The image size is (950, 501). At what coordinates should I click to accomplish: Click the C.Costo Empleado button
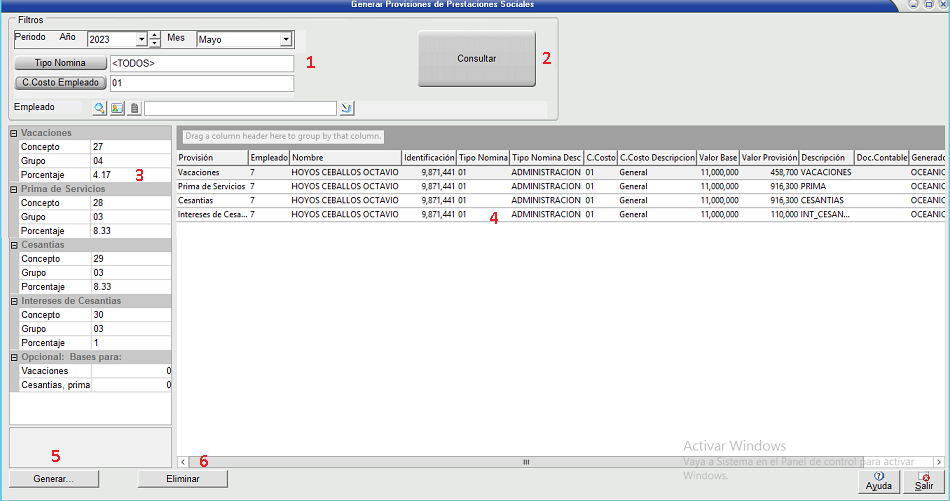pyautogui.click(x=62, y=83)
